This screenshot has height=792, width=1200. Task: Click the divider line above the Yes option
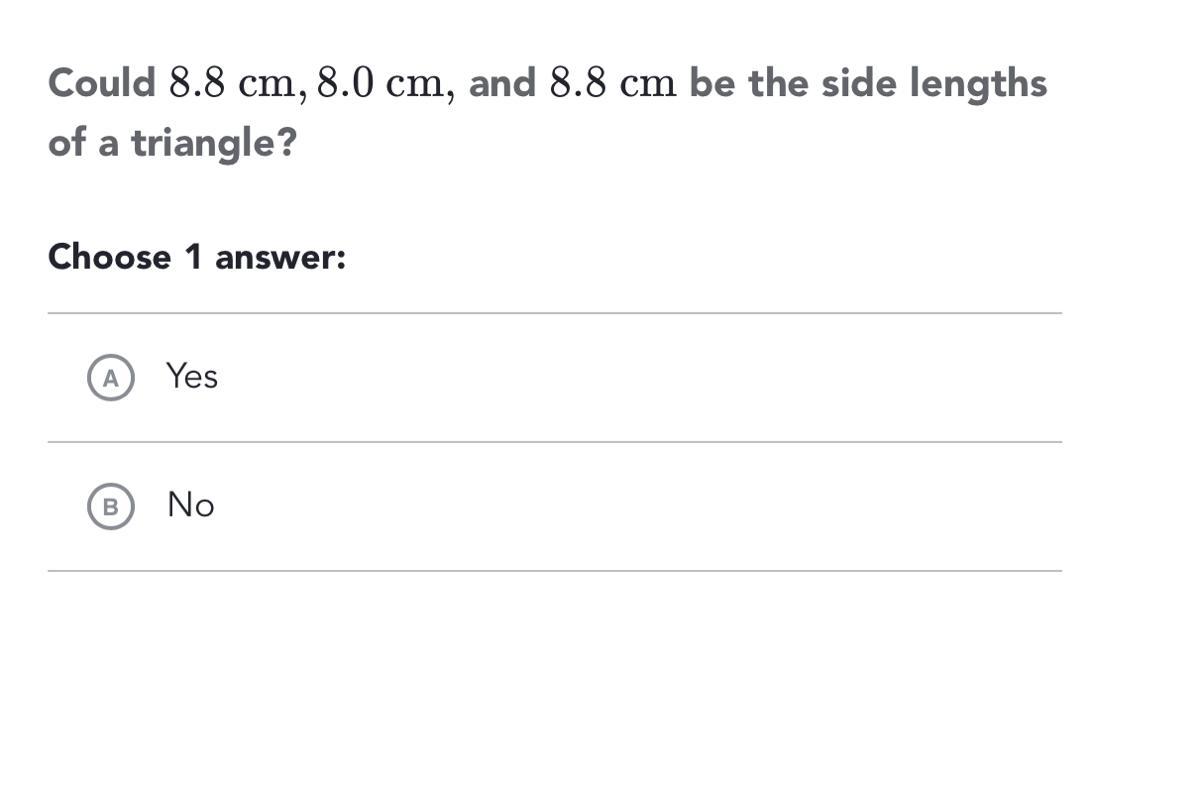pos(555,313)
